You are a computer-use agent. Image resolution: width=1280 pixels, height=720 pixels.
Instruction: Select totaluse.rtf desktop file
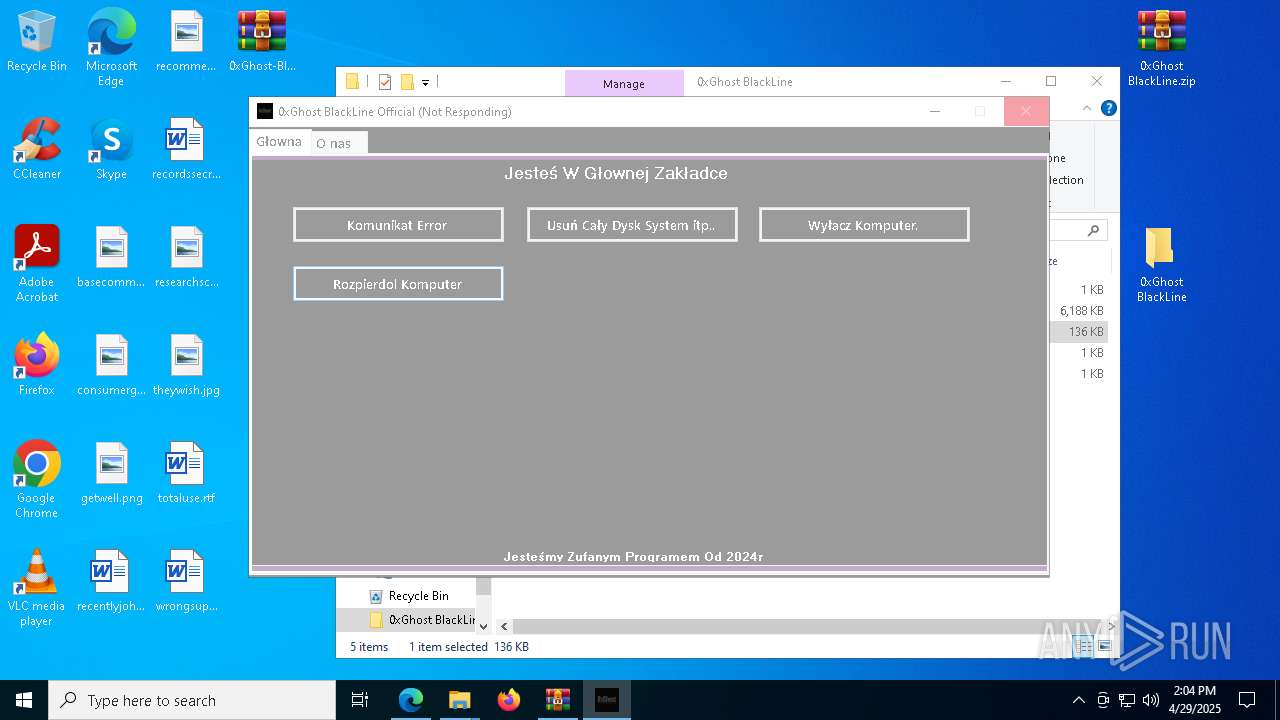point(186,473)
